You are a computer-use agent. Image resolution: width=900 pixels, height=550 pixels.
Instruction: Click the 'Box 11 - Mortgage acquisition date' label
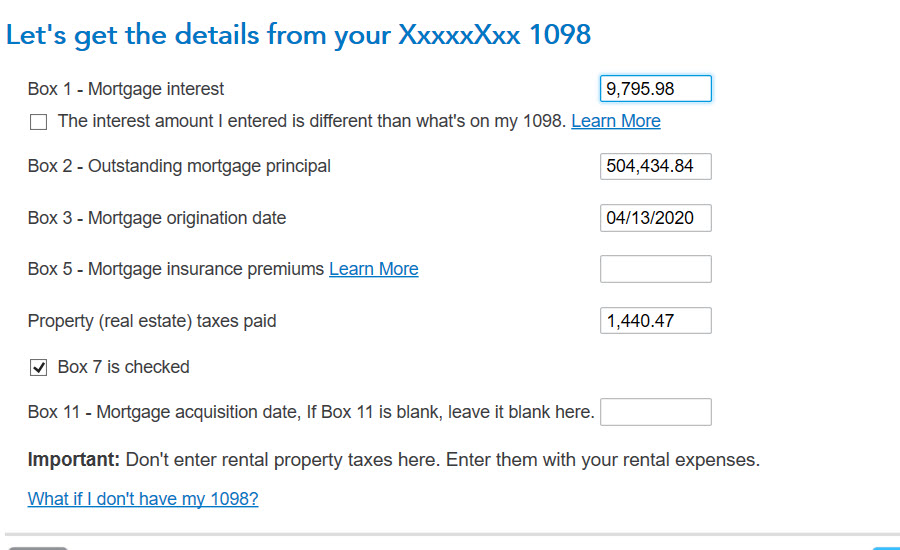[310, 412]
